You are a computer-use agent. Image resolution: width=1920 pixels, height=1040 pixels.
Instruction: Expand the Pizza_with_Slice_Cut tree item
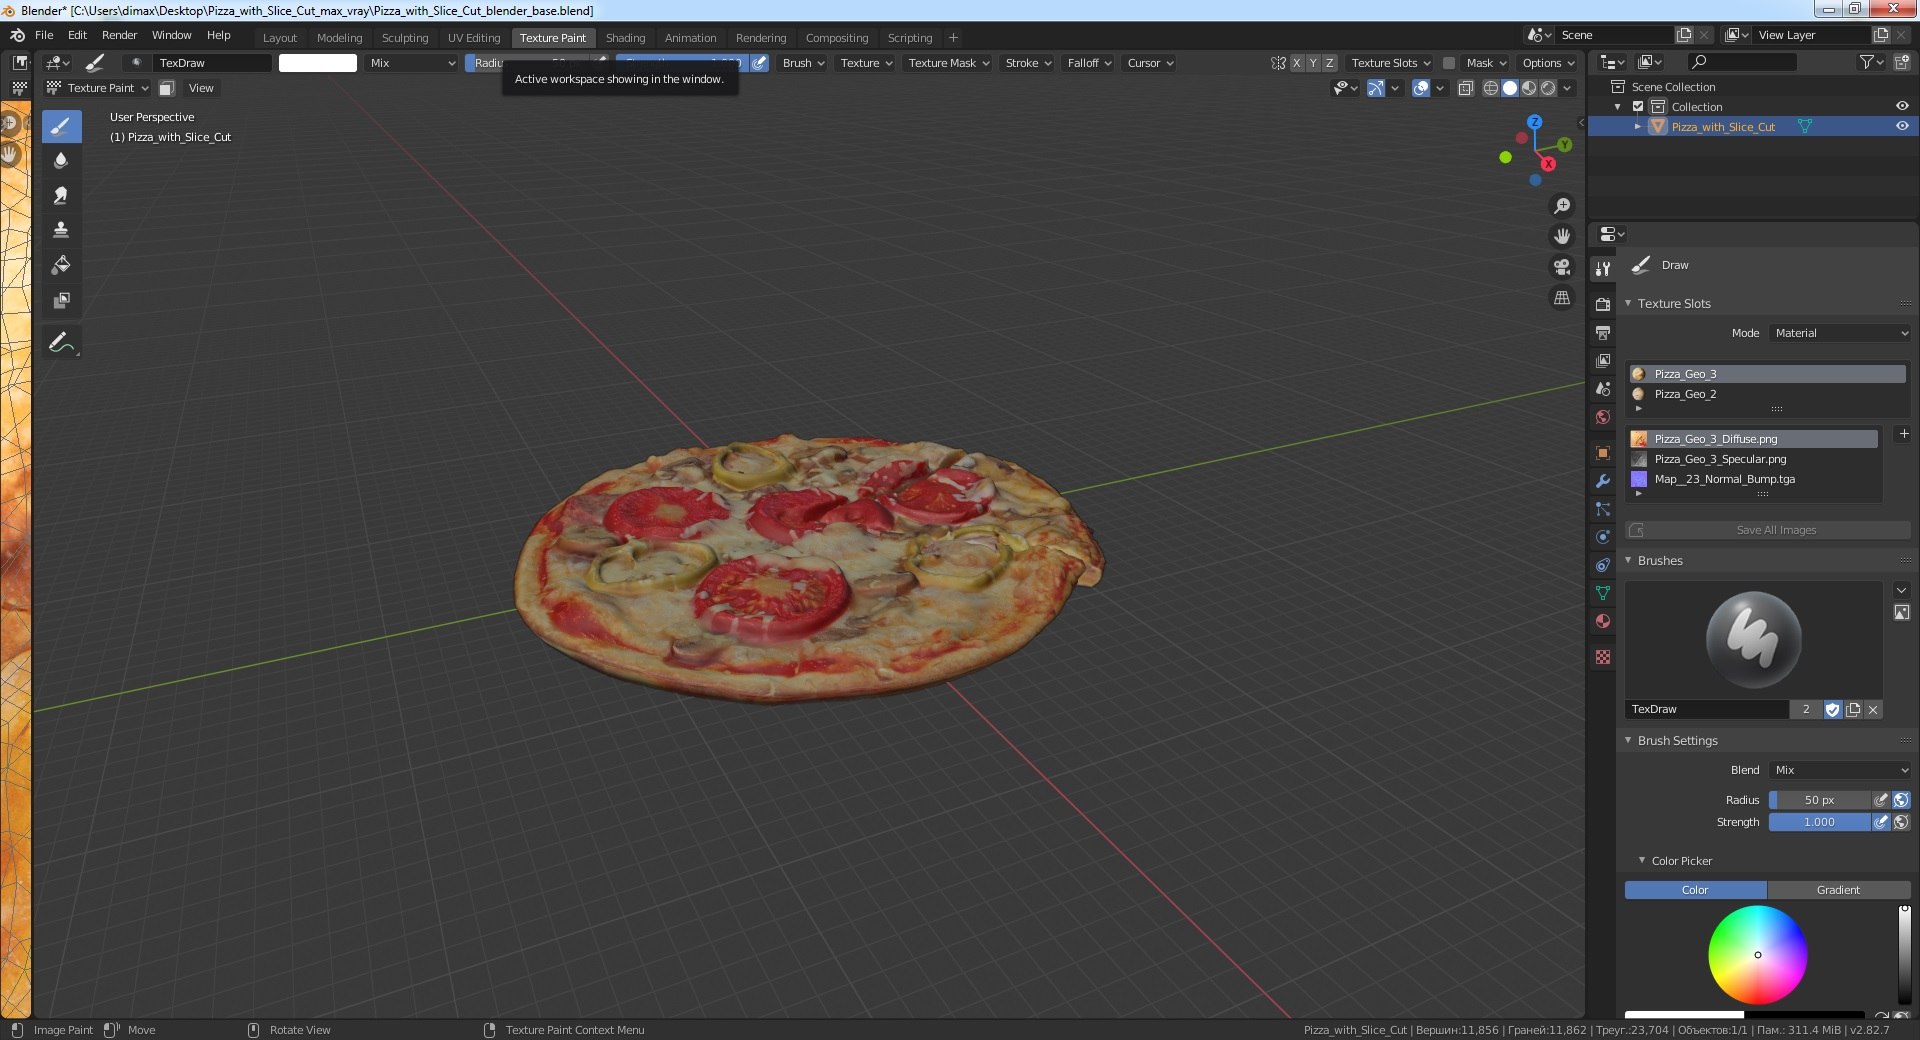[x=1638, y=127]
